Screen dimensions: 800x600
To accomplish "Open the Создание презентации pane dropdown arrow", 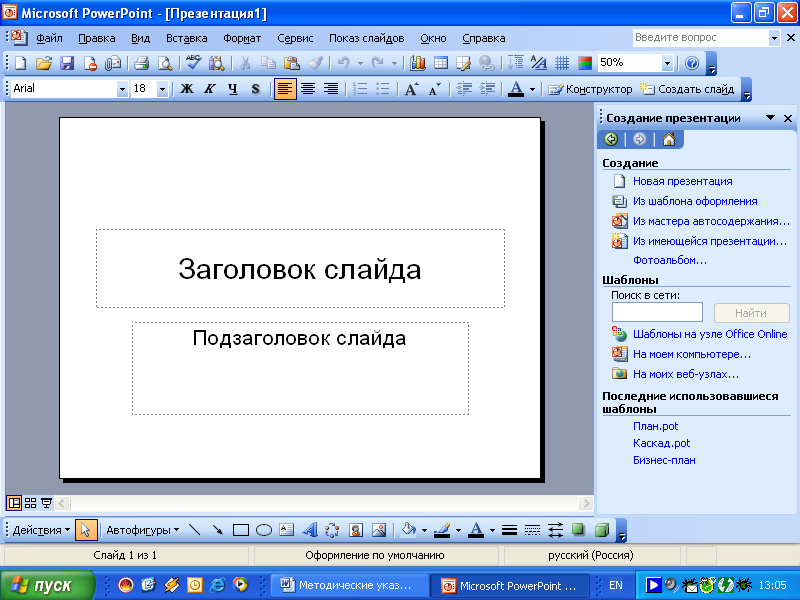I will [770, 118].
